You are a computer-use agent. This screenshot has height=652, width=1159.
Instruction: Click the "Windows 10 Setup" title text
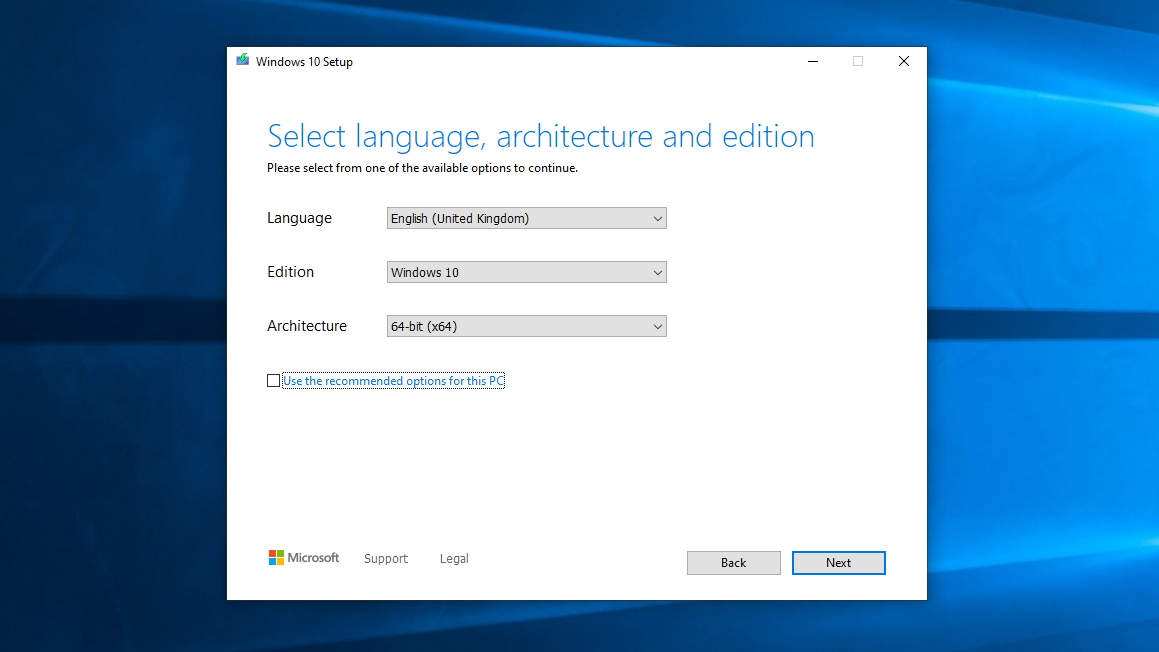pos(305,61)
